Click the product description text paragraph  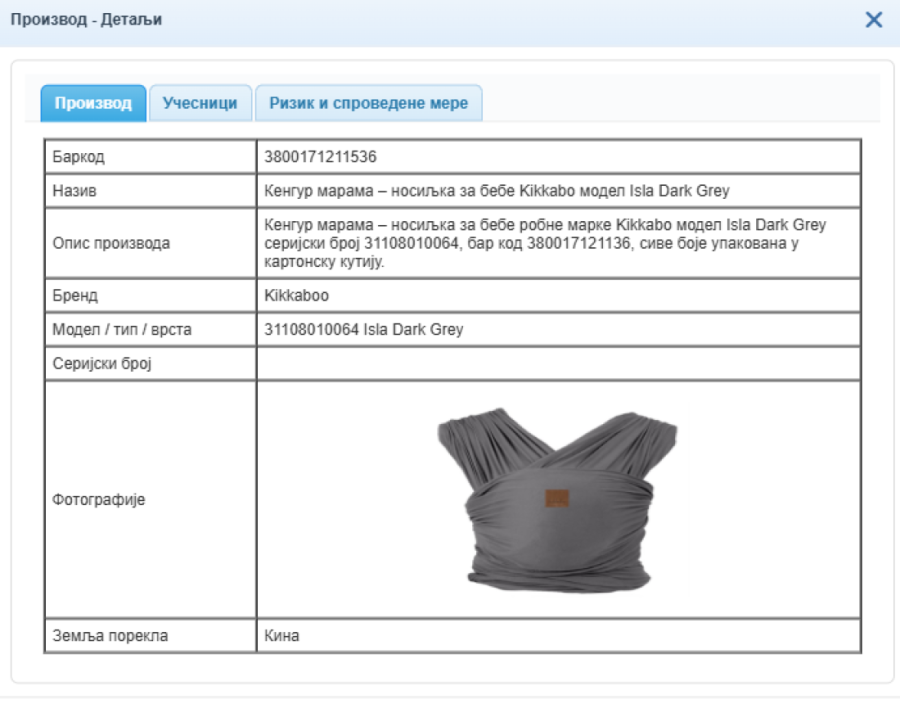tap(545, 243)
